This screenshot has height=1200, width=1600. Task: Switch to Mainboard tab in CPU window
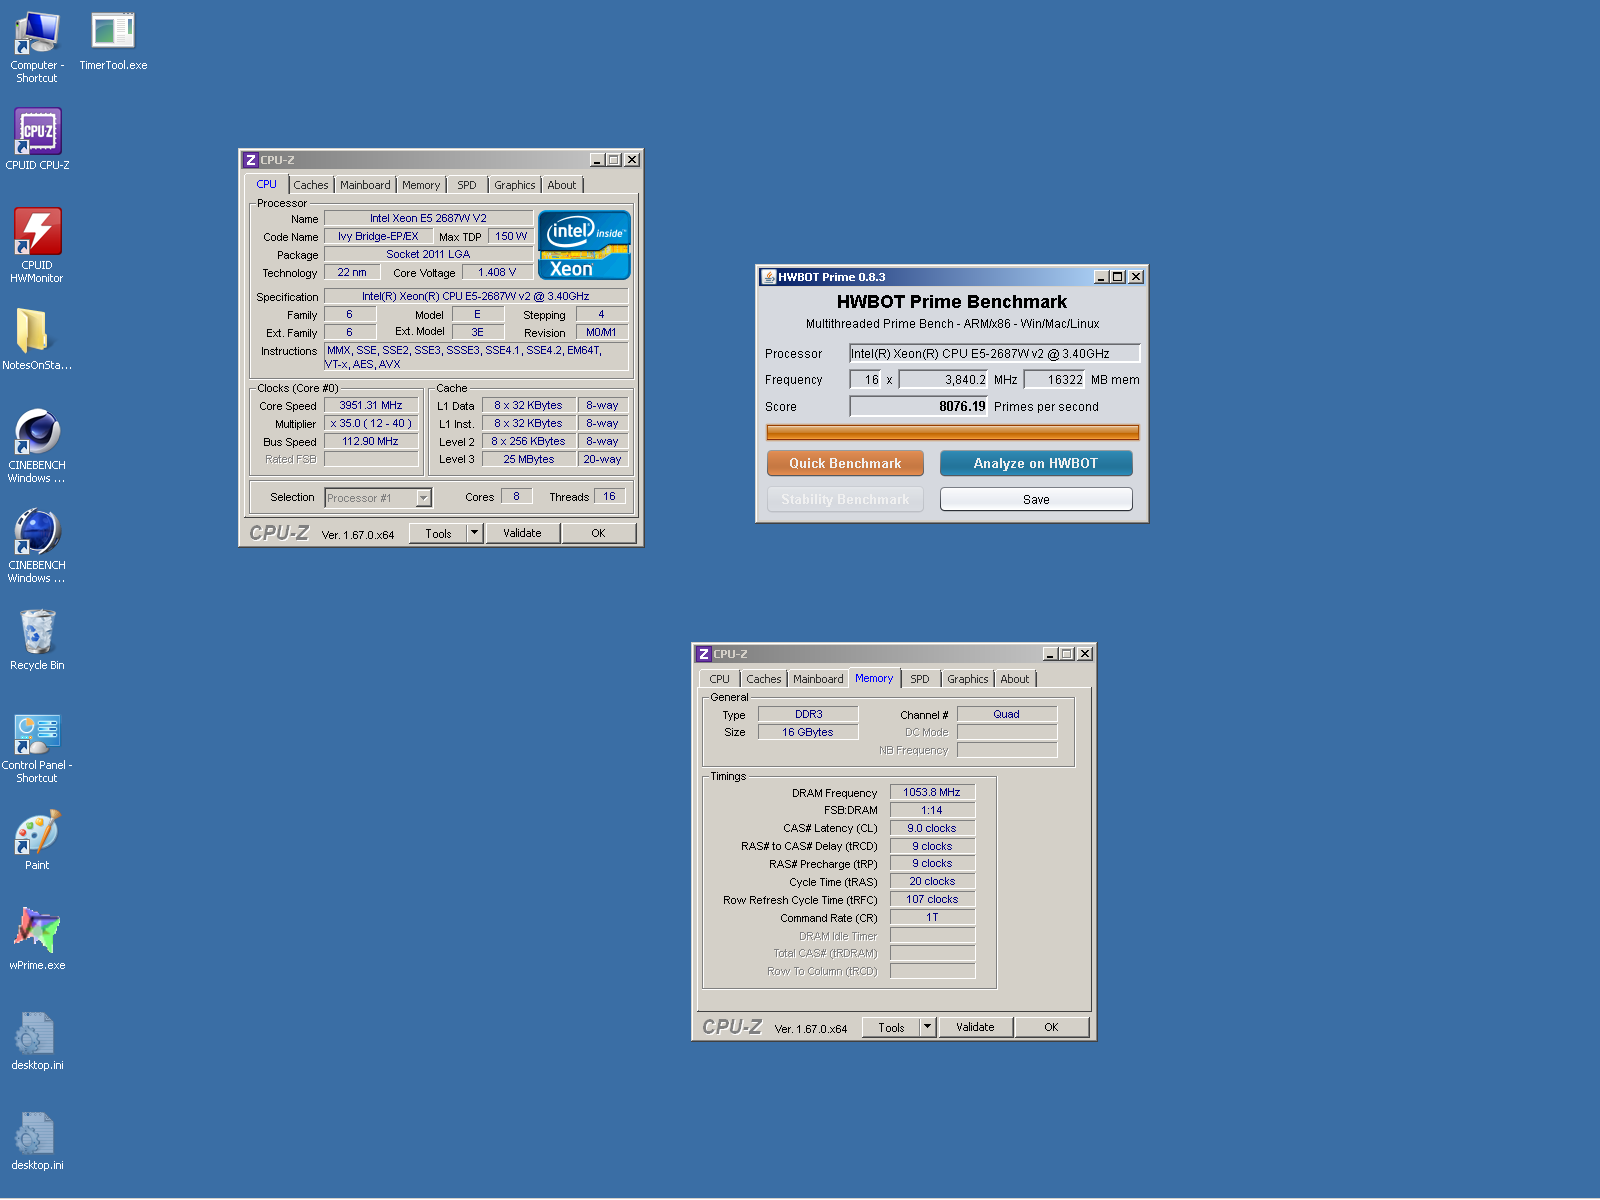point(365,185)
